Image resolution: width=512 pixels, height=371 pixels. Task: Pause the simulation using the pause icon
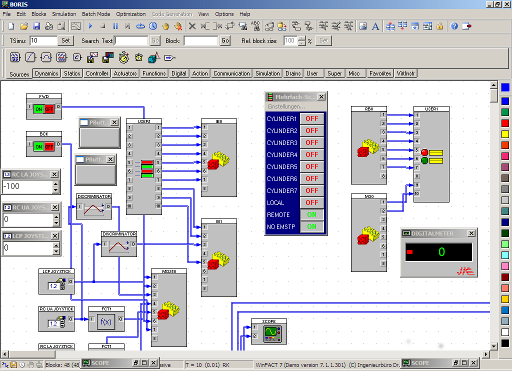115,26
